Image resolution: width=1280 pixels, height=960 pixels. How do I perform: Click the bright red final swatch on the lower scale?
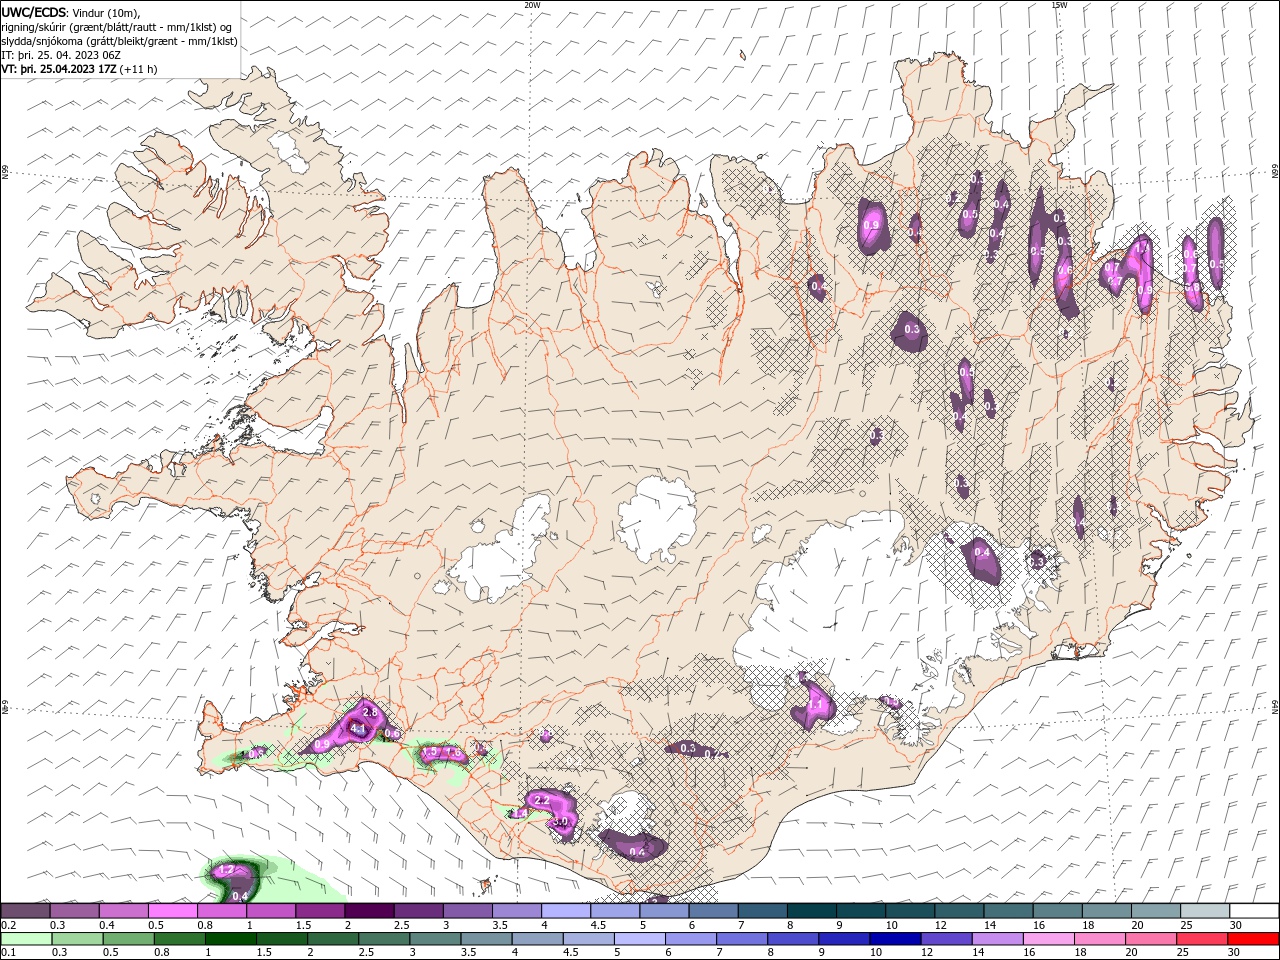(1252, 939)
